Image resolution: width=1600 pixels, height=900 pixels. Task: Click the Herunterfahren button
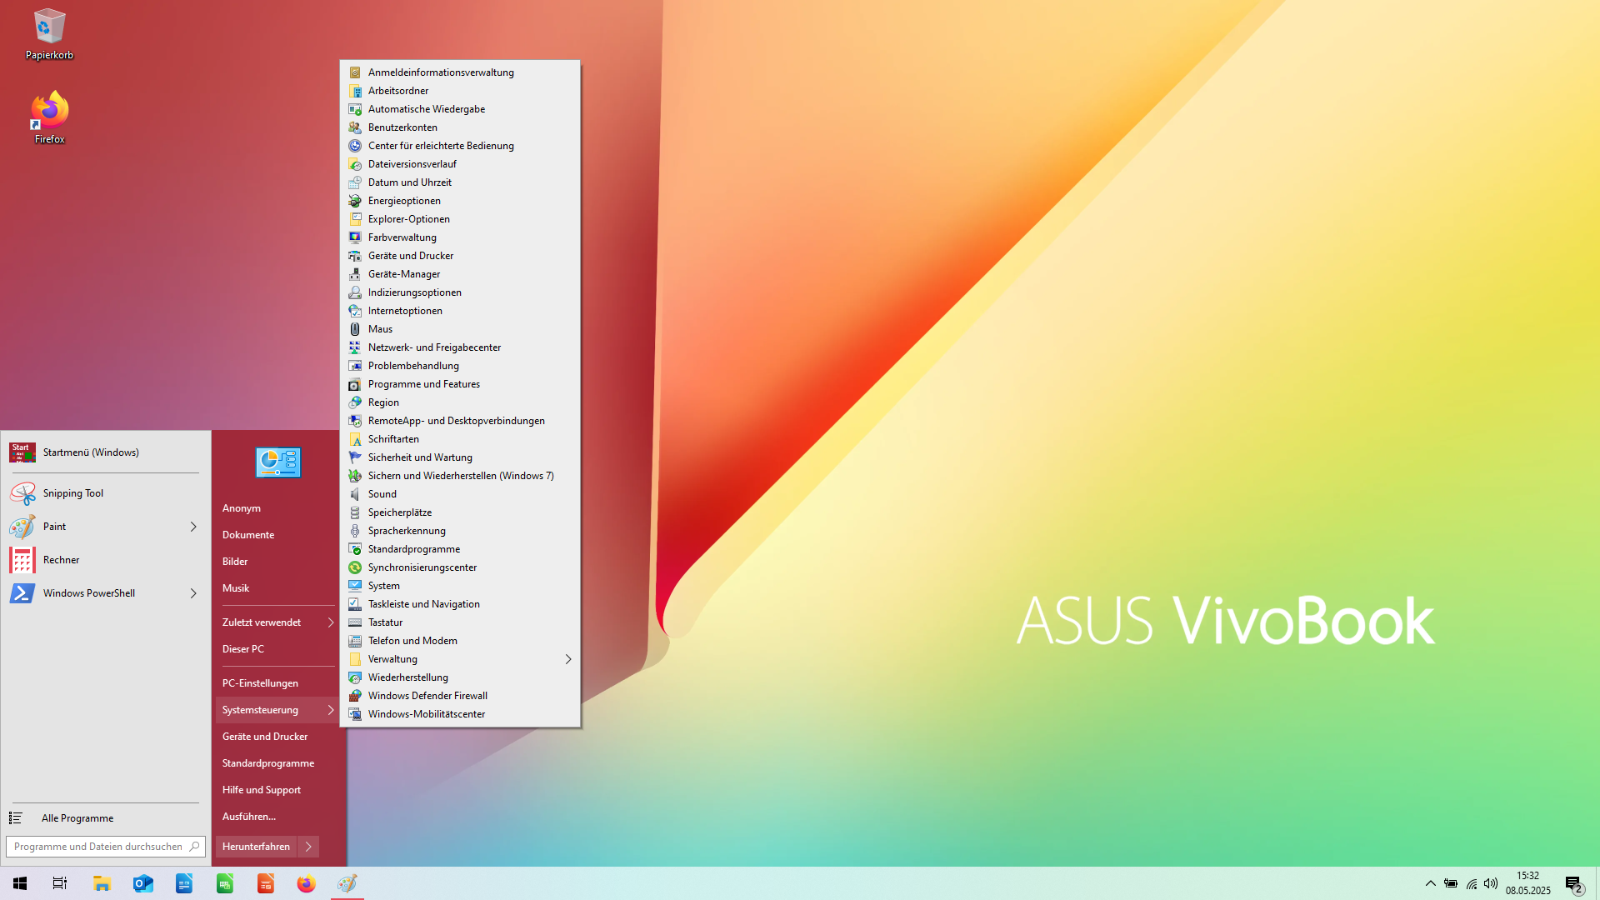tap(256, 846)
